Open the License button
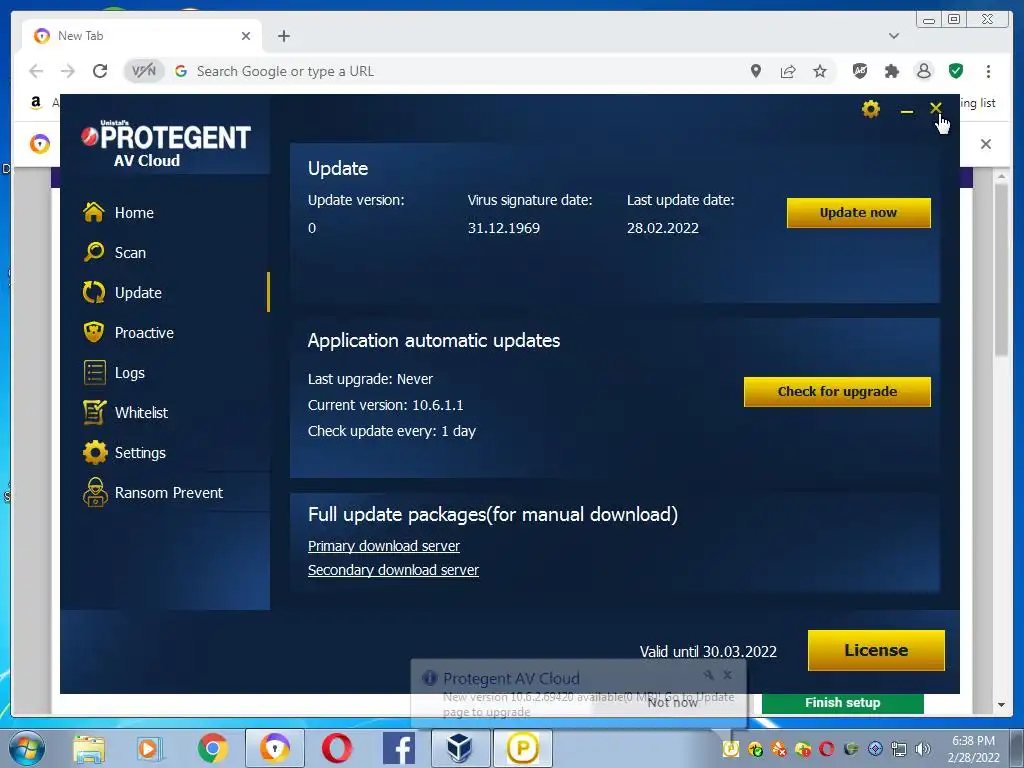 pos(876,650)
